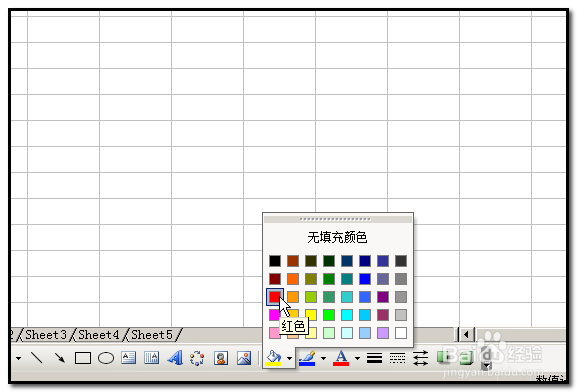Select the Oval shape tool
The width and height of the screenshot is (577, 392).
tap(106, 358)
